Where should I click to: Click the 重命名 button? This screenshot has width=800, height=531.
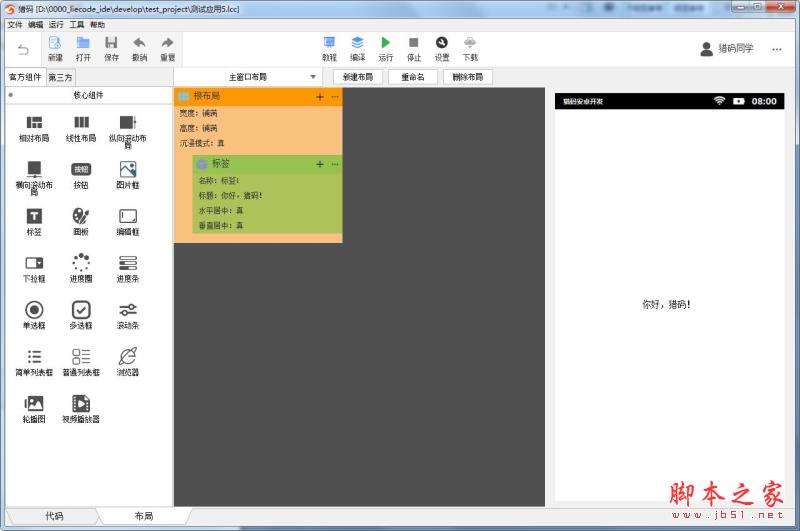413,77
